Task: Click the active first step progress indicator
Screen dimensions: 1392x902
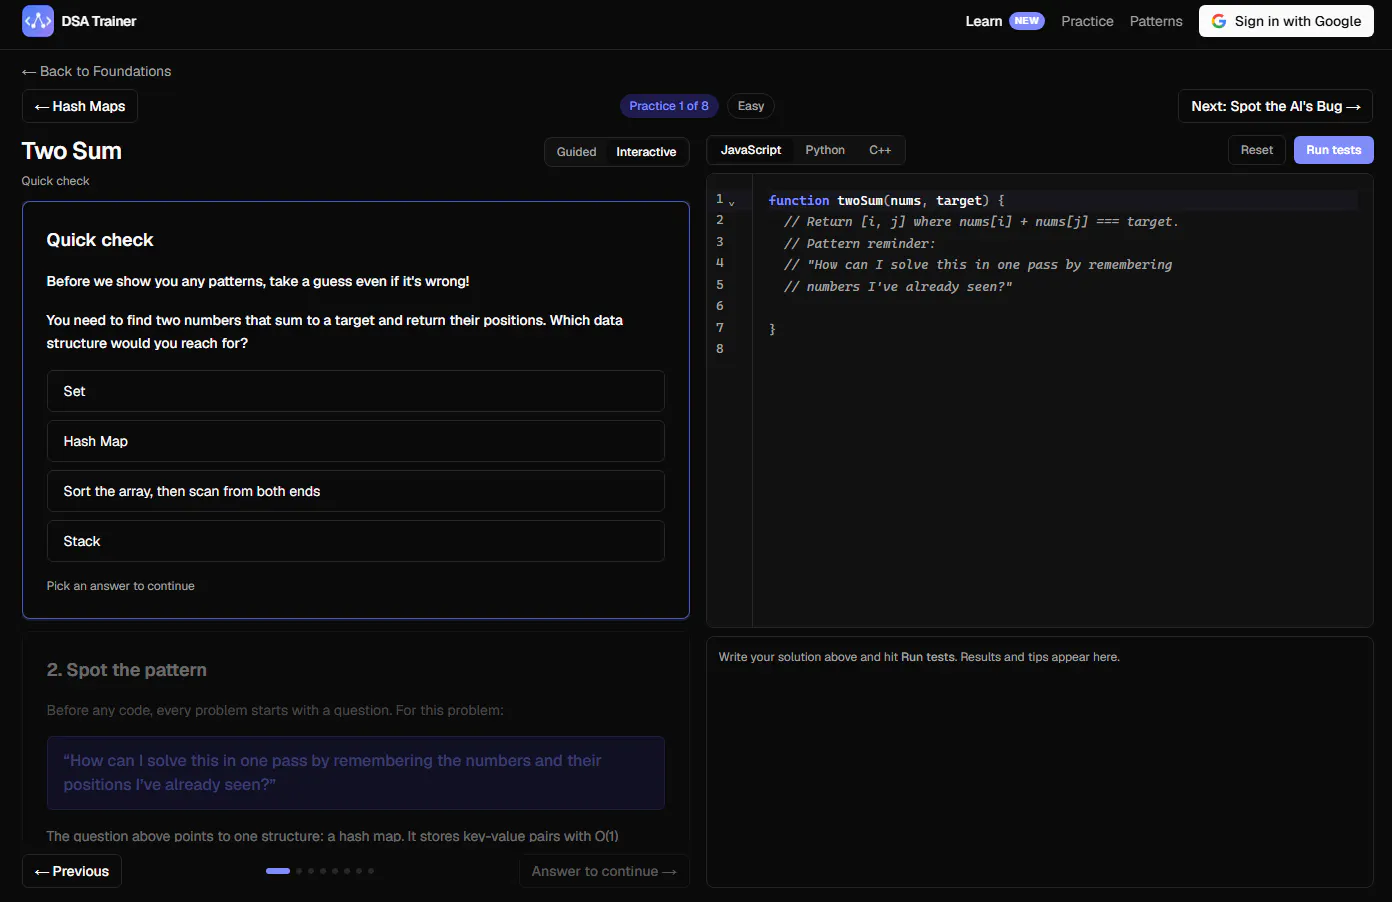Action: click(x=278, y=871)
